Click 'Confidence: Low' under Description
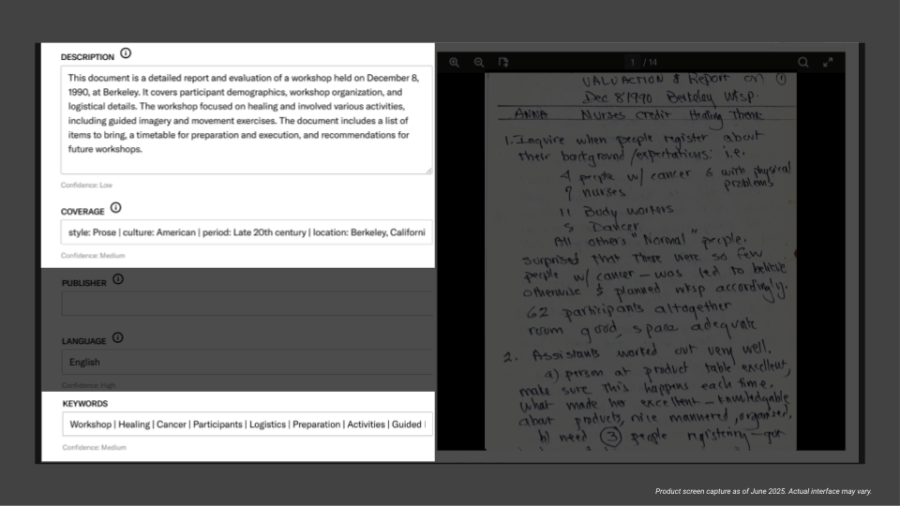 (x=87, y=185)
